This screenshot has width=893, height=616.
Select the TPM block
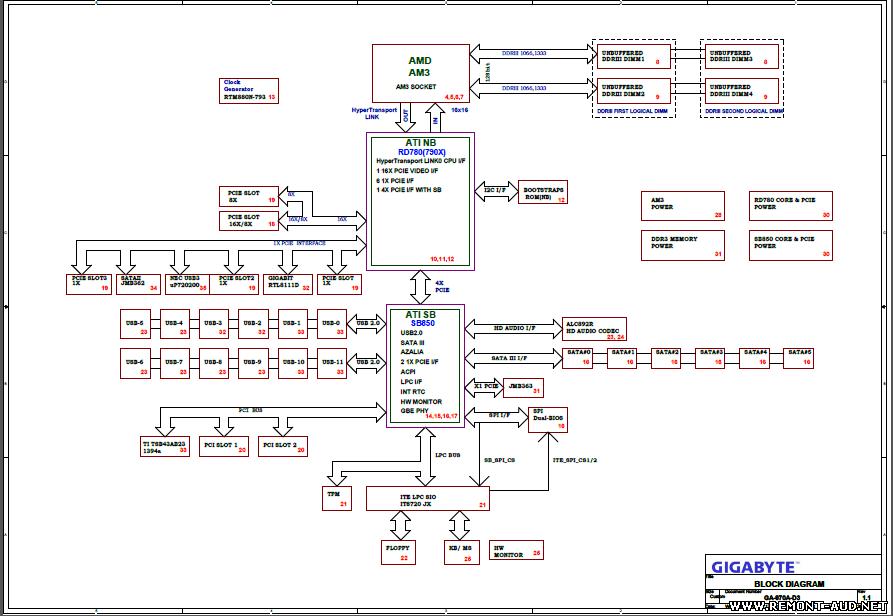tap(335, 498)
